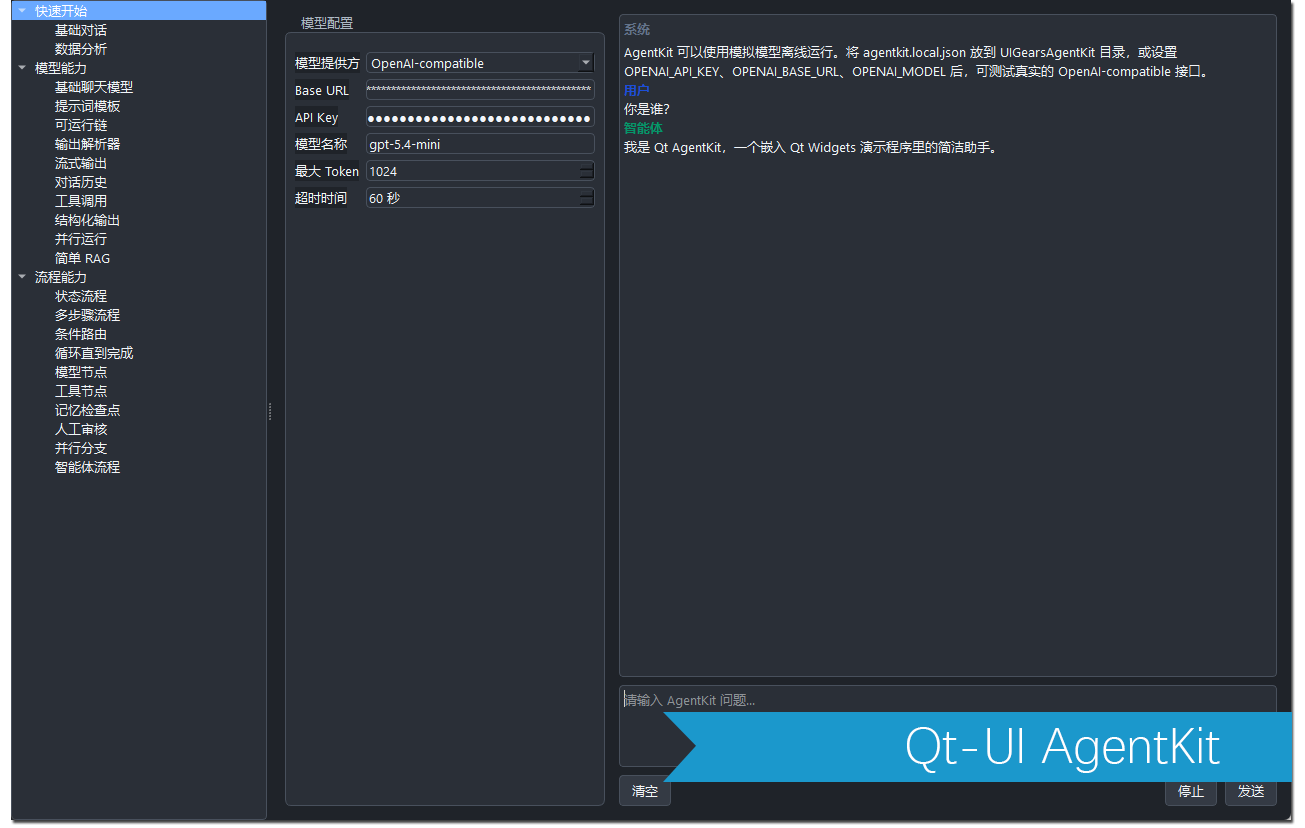Click the sidebar splitter handle
The height and width of the screenshot is (828, 1305).
tap(270, 412)
